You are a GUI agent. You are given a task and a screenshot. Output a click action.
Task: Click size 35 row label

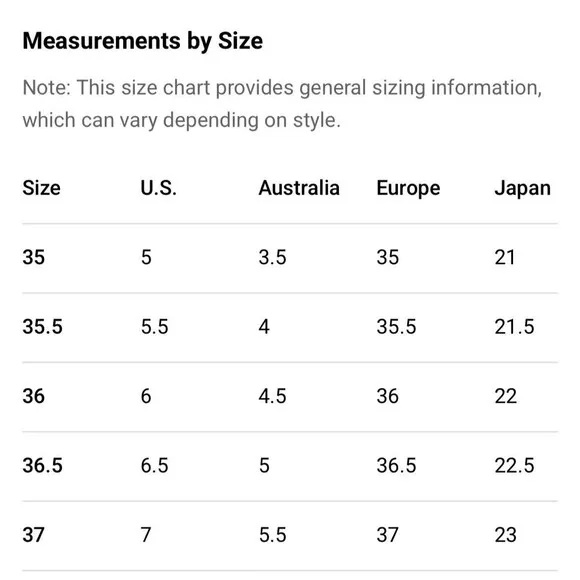(34, 257)
